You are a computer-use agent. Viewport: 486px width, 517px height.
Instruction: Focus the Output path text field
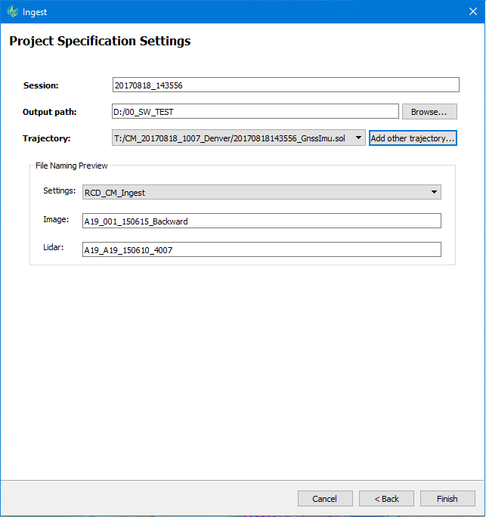[255, 111]
